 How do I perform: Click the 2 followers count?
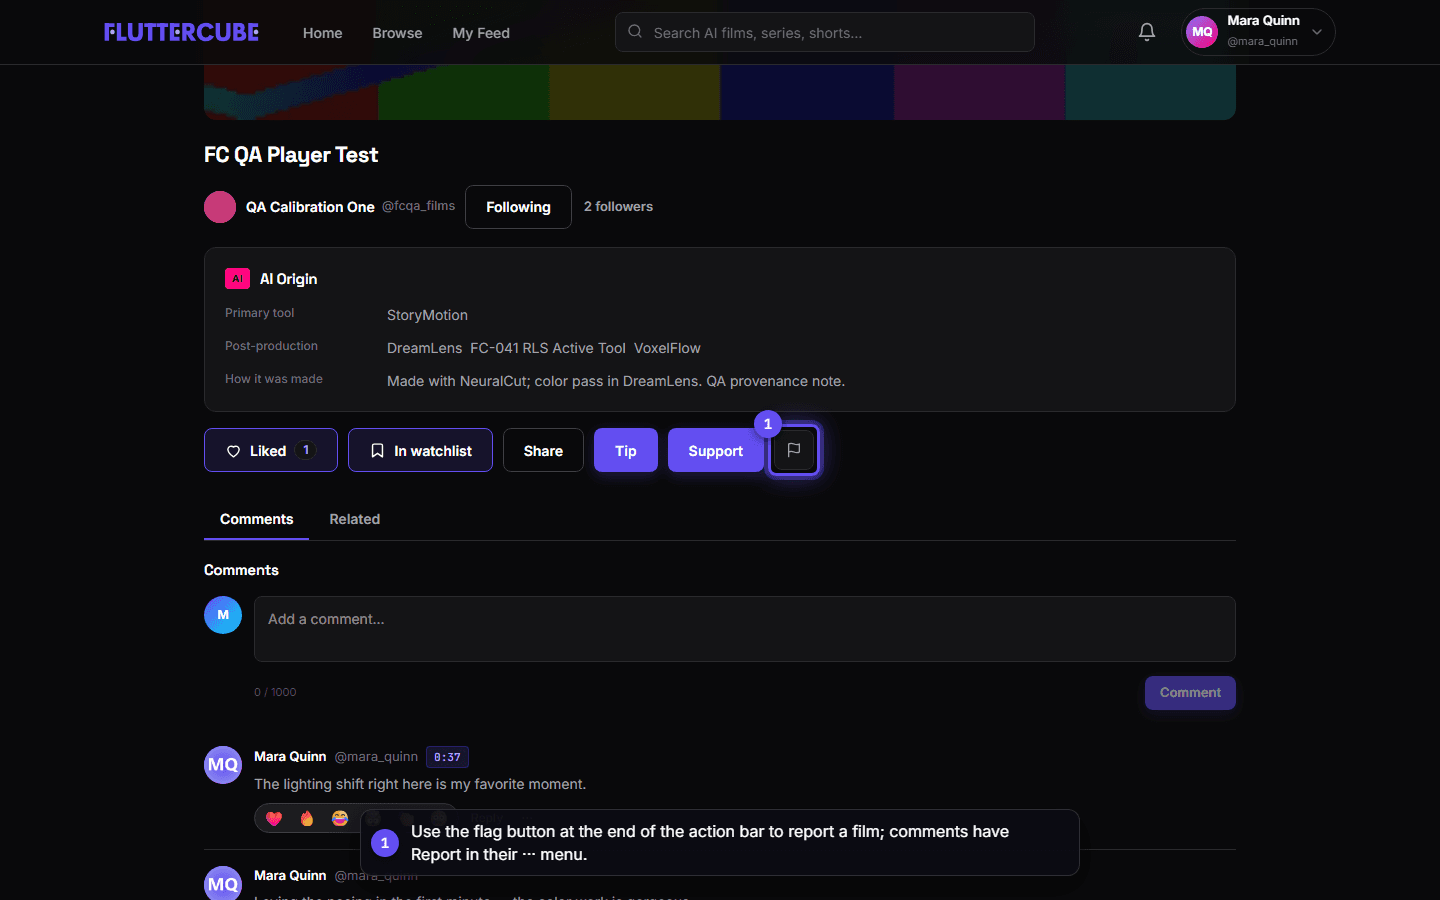coord(618,207)
